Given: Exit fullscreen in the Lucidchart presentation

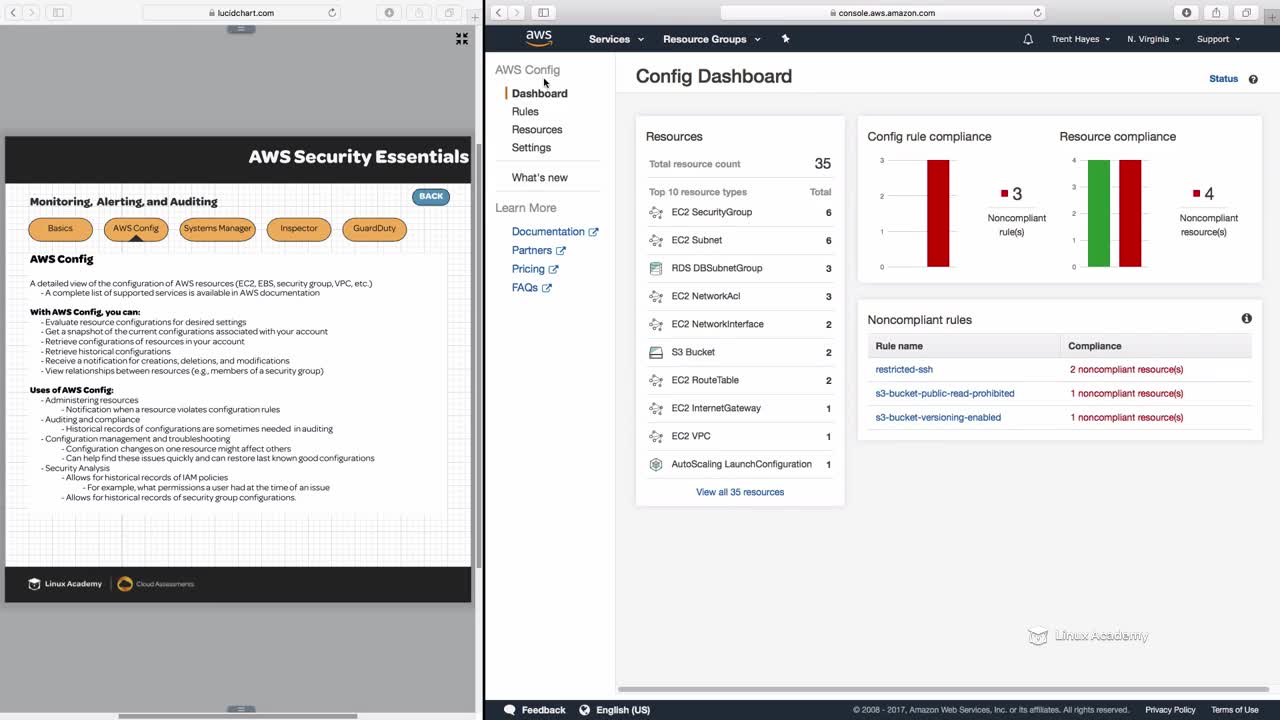Looking at the screenshot, I should (462, 38).
